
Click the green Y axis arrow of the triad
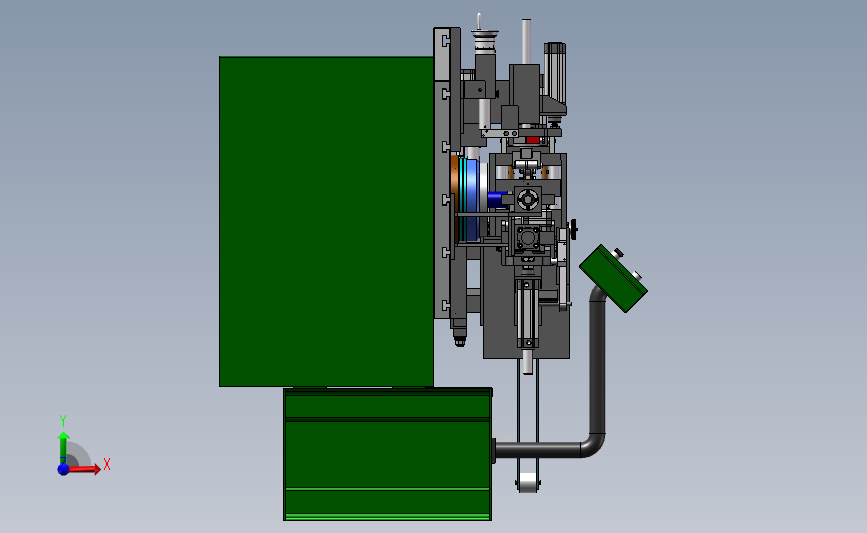pyautogui.click(x=64, y=448)
